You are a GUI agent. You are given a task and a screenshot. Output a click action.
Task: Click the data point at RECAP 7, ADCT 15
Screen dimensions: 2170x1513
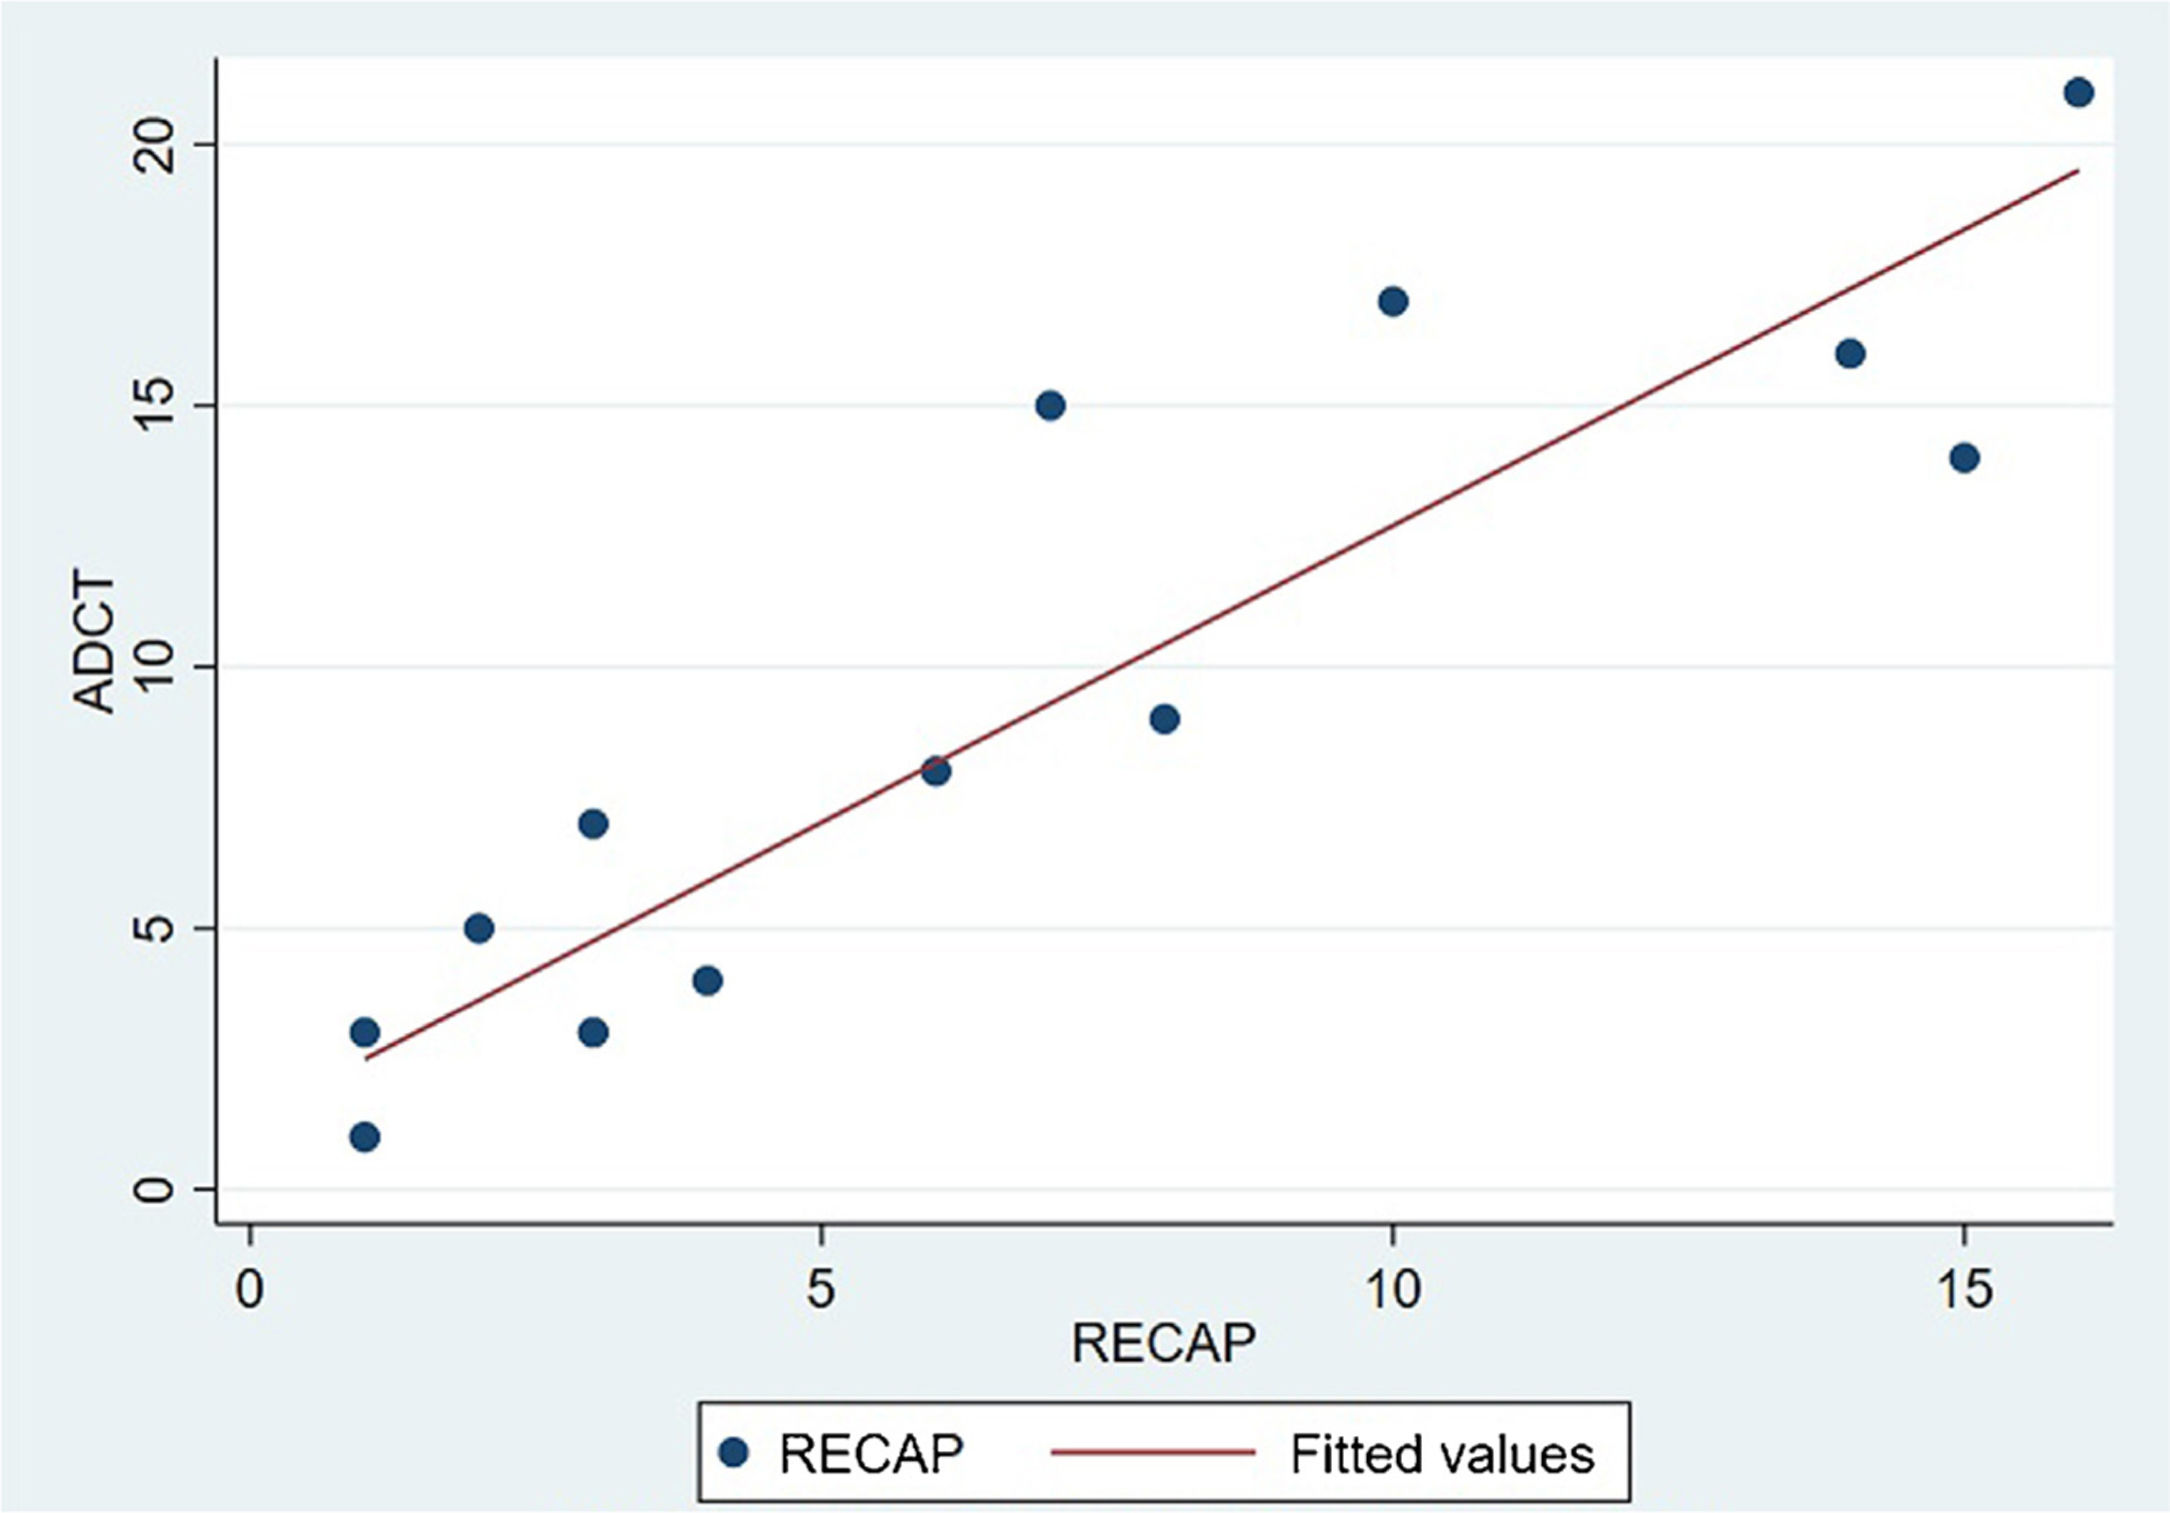point(1050,406)
